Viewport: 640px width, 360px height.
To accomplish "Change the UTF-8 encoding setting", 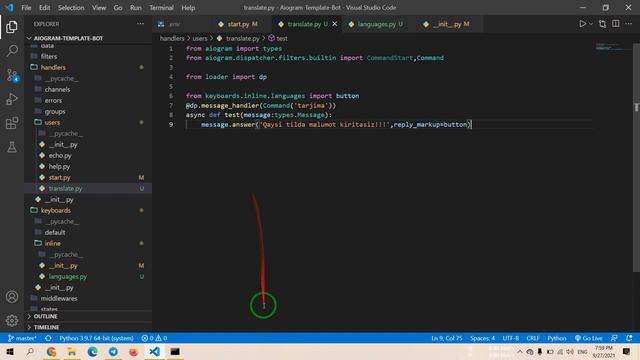I will coord(511,338).
